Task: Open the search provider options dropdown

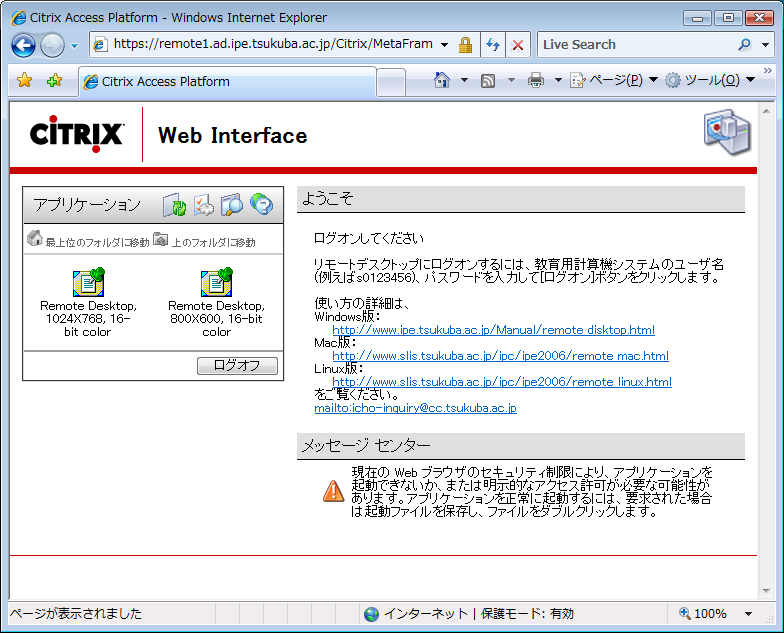Action: [766, 44]
